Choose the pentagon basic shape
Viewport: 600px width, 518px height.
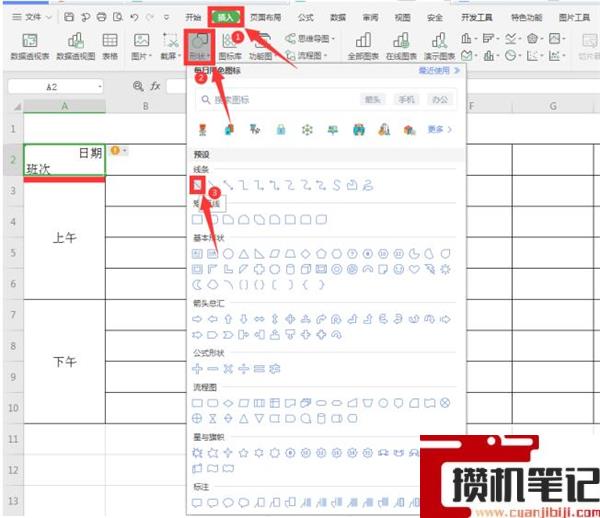click(321, 254)
